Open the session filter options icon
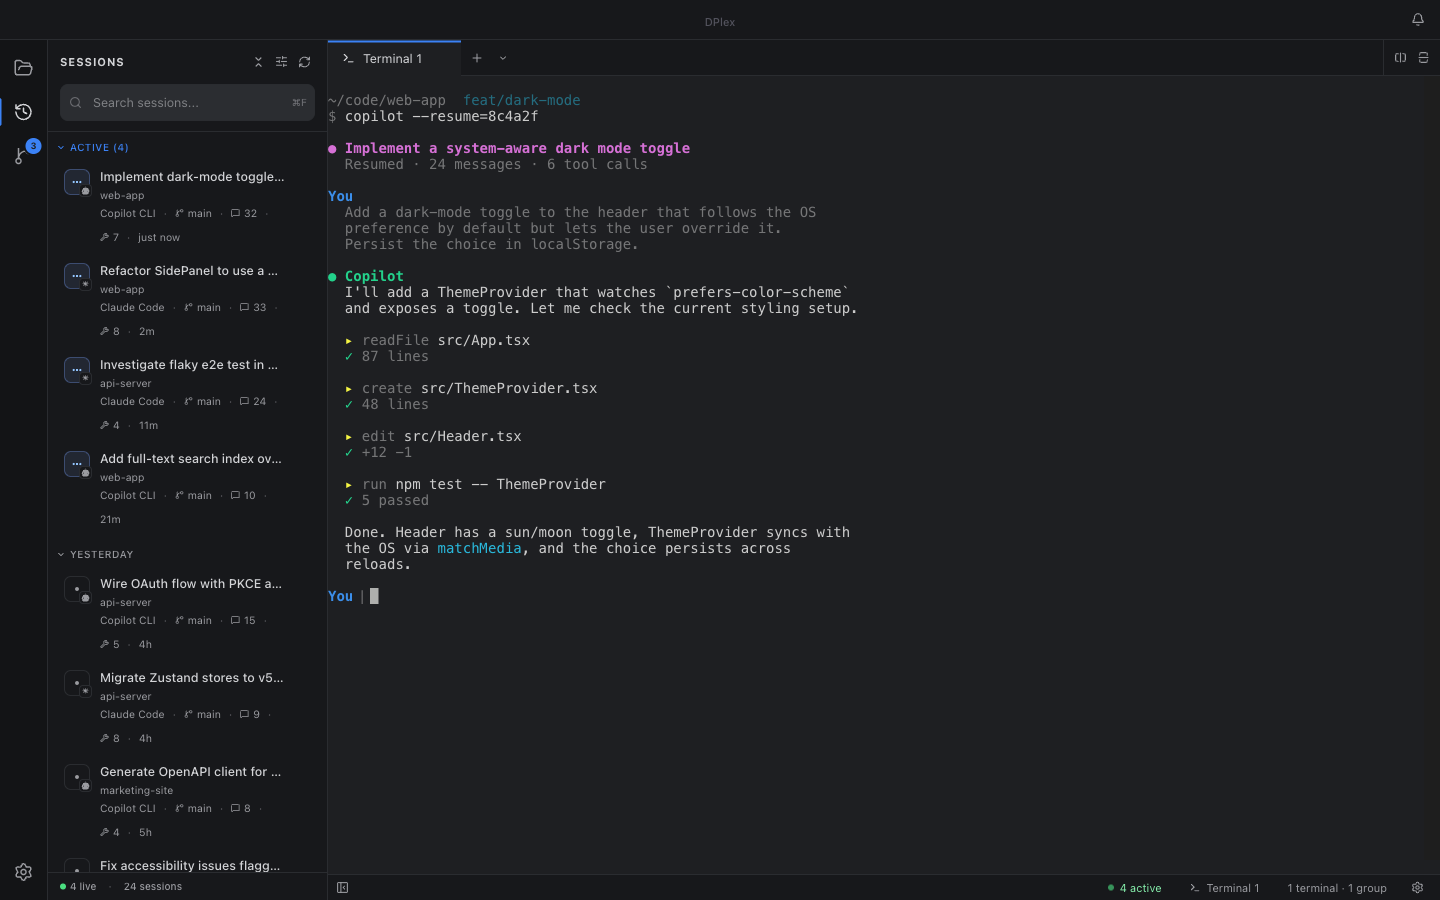This screenshot has width=1440, height=900. (281, 62)
